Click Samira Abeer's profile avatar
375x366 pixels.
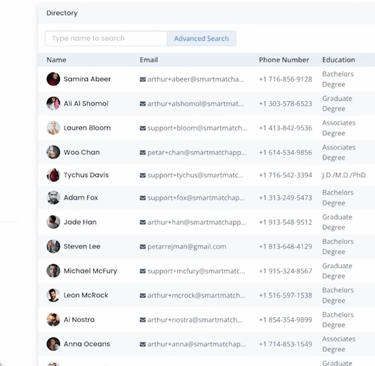click(53, 79)
